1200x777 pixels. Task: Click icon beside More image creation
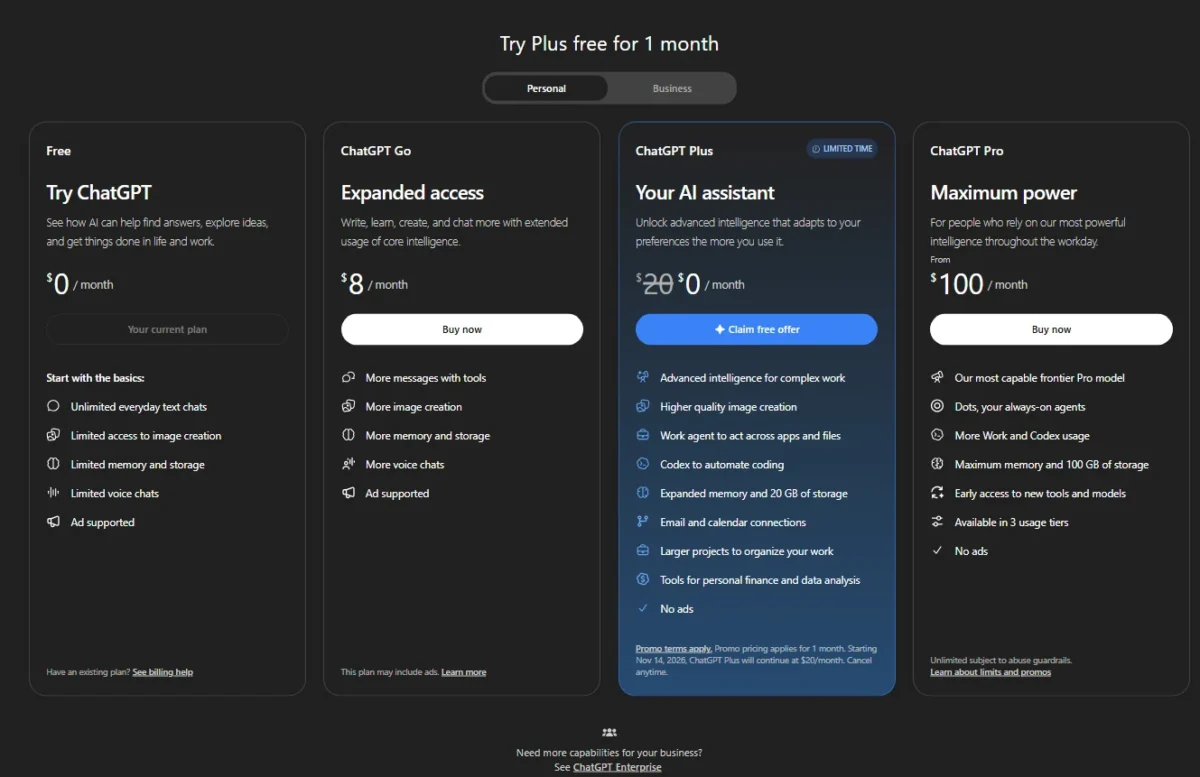pyautogui.click(x=348, y=407)
